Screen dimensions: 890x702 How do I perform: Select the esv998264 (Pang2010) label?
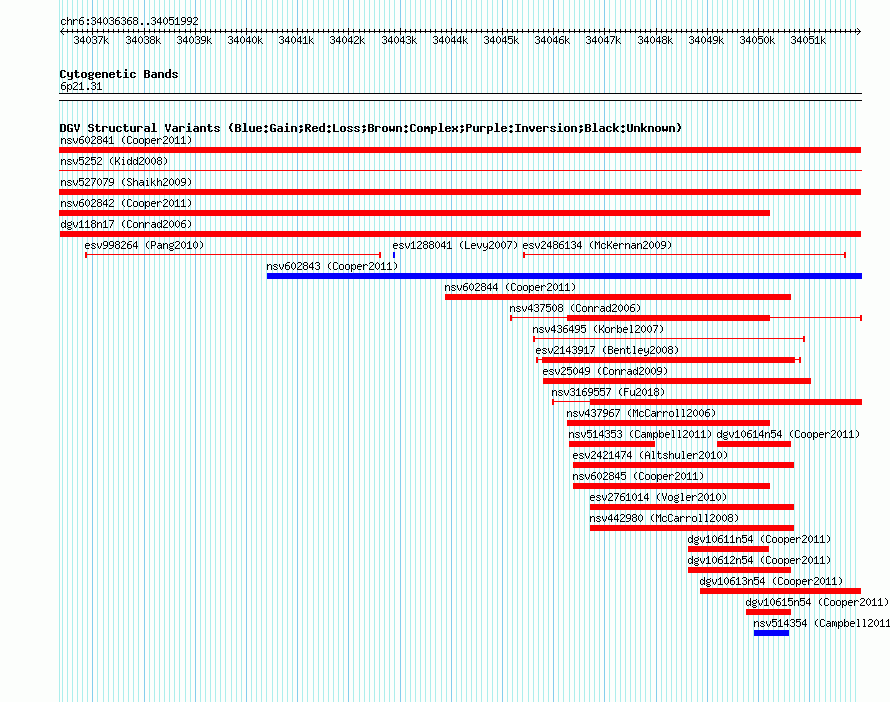pyautogui.click(x=144, y=245)
